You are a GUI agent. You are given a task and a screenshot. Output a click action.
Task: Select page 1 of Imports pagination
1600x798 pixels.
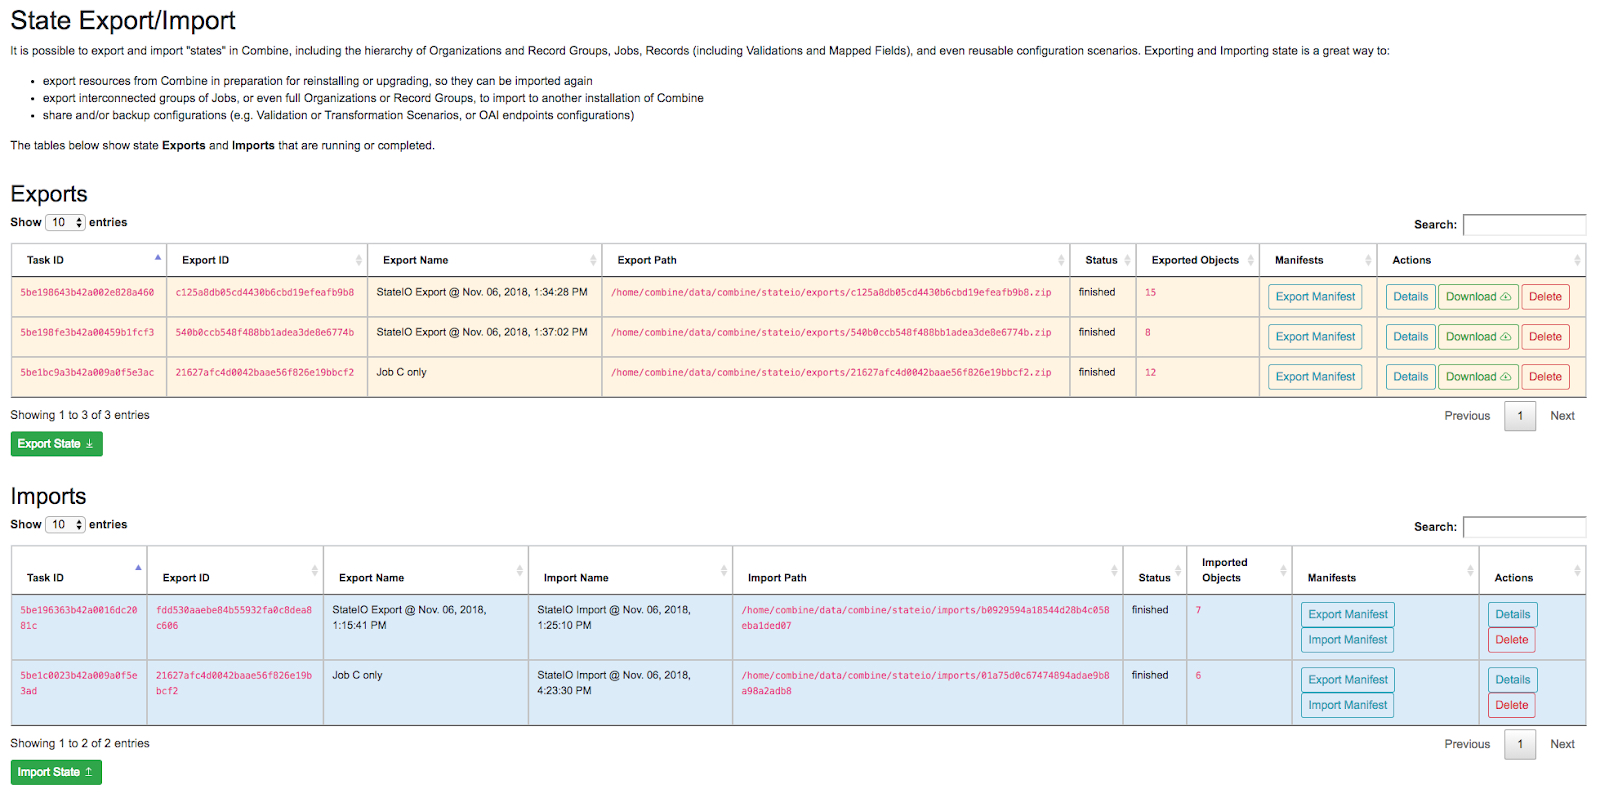[x=1520, y=744]
